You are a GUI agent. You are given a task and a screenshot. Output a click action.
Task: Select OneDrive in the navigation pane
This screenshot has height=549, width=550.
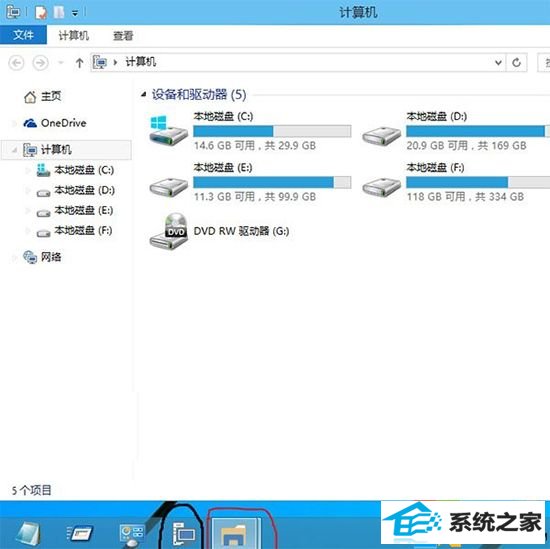pos(63,123)
